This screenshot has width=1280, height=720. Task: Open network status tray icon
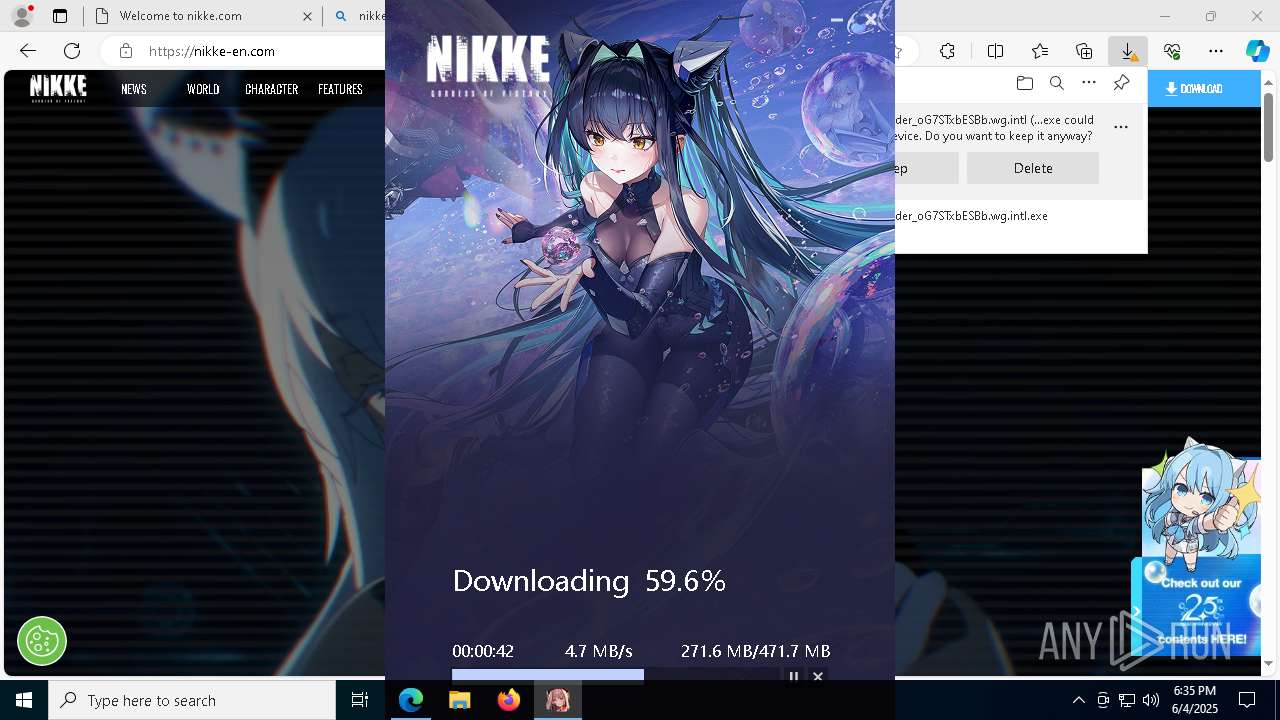[1127, 700]
